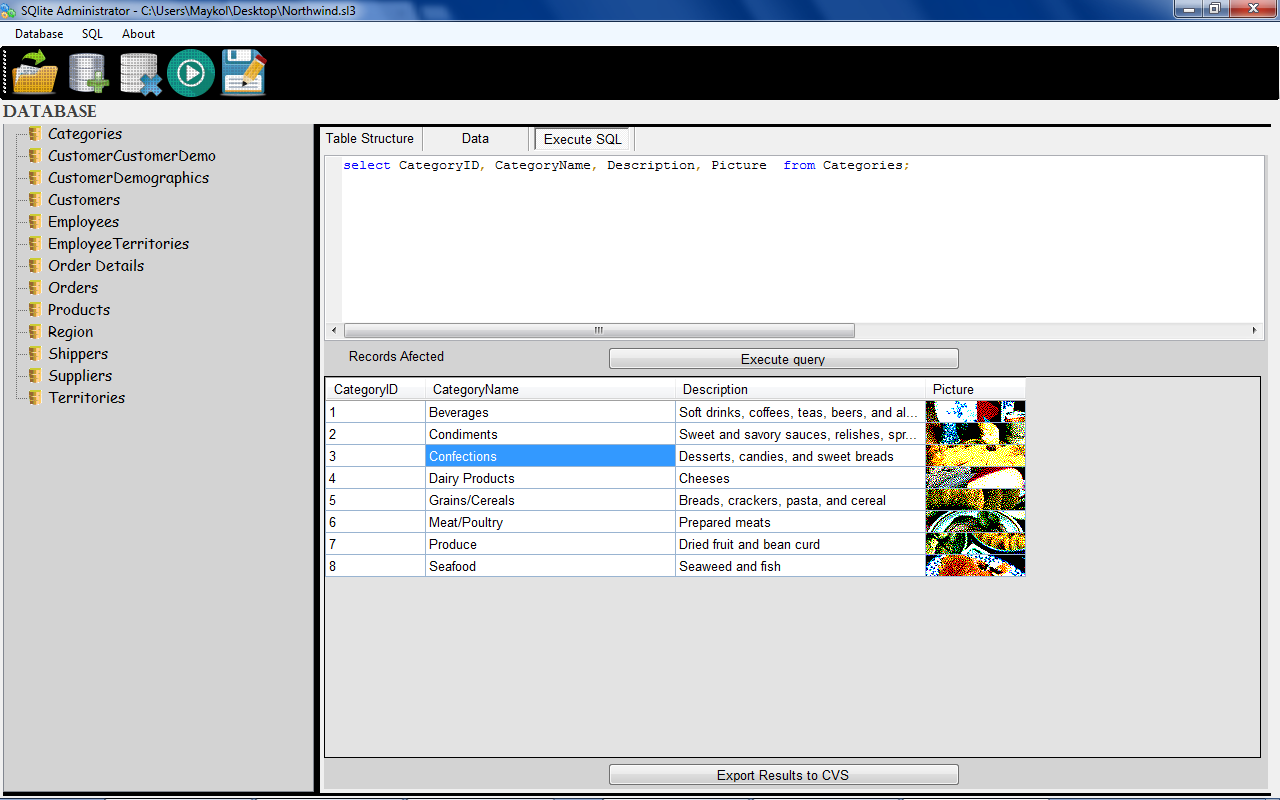
Task: Click the SQL editor horizontal scrollbar
Action: [x=598, y=330]
